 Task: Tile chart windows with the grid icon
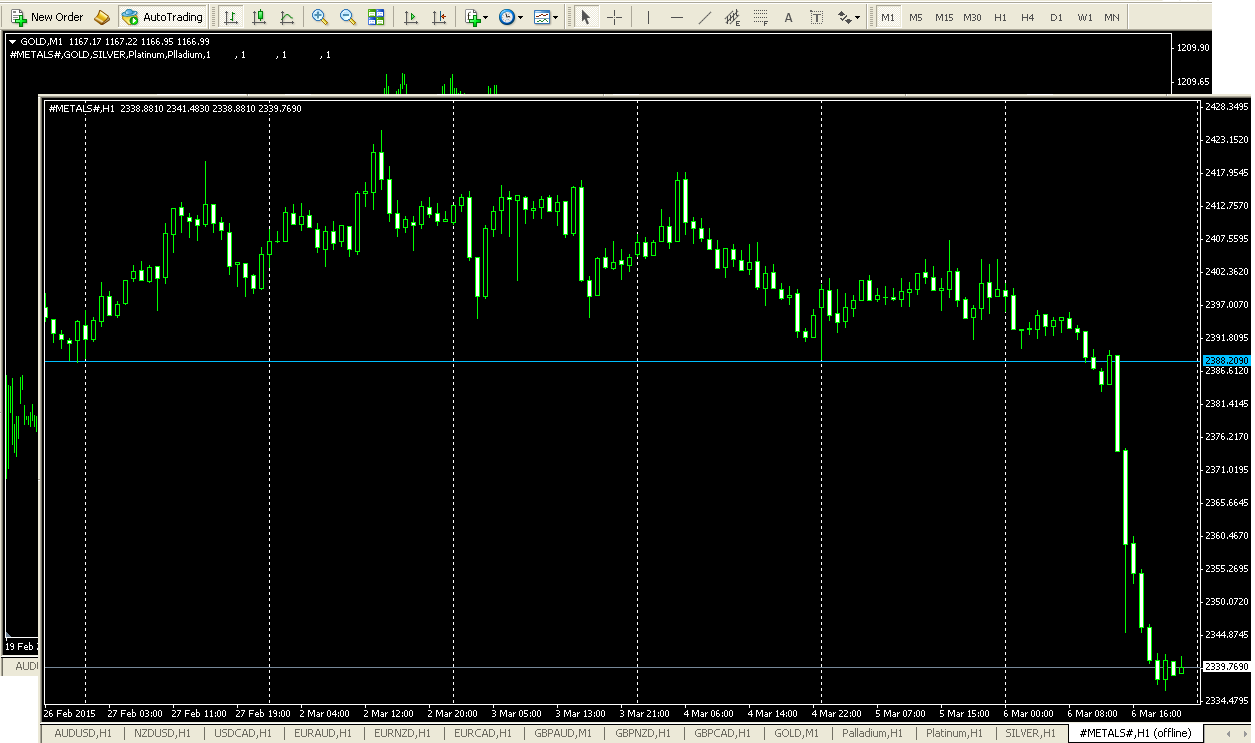click(376, 17)
